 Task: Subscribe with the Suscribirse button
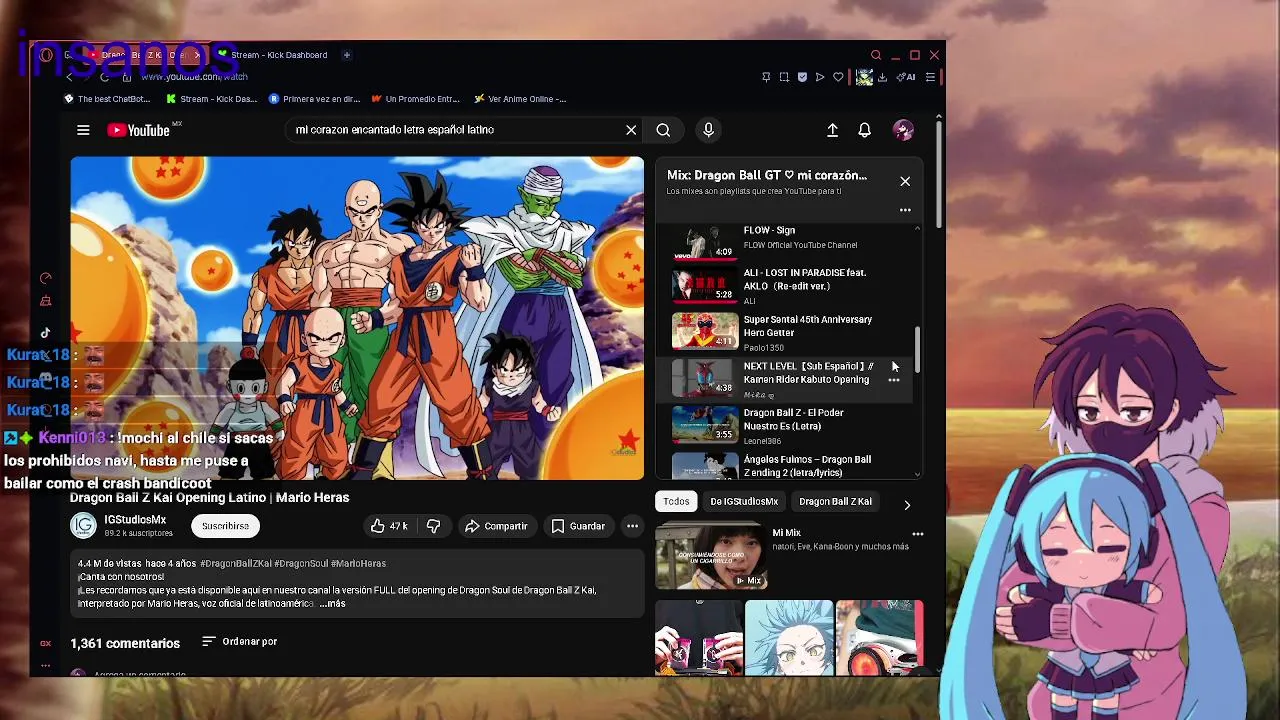click(x=225, y=526)
